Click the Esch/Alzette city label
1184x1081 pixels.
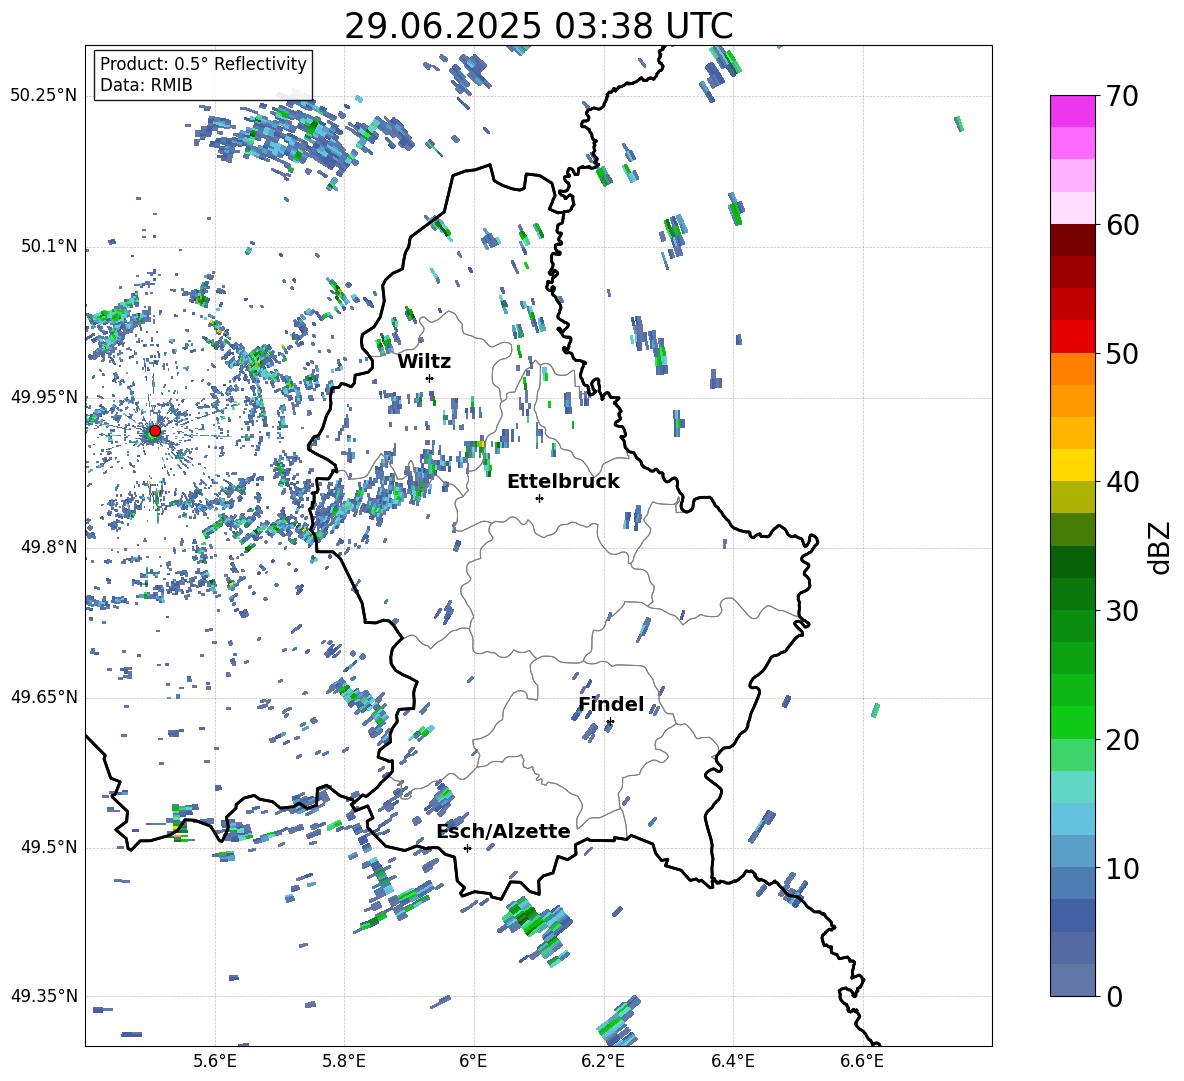[504, 831]
